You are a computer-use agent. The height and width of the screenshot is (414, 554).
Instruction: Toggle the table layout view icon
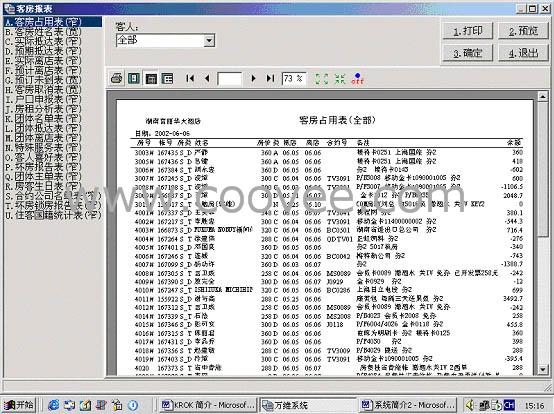pos(167,78)
